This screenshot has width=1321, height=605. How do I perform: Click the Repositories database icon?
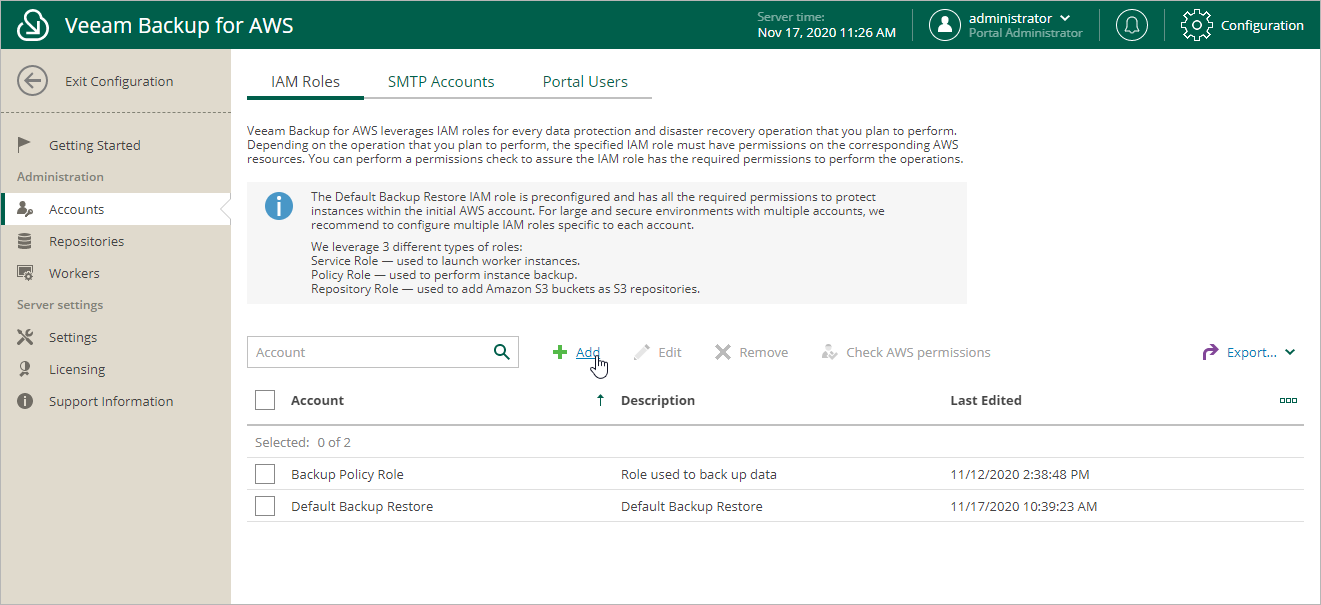click(x=25, y=241)
